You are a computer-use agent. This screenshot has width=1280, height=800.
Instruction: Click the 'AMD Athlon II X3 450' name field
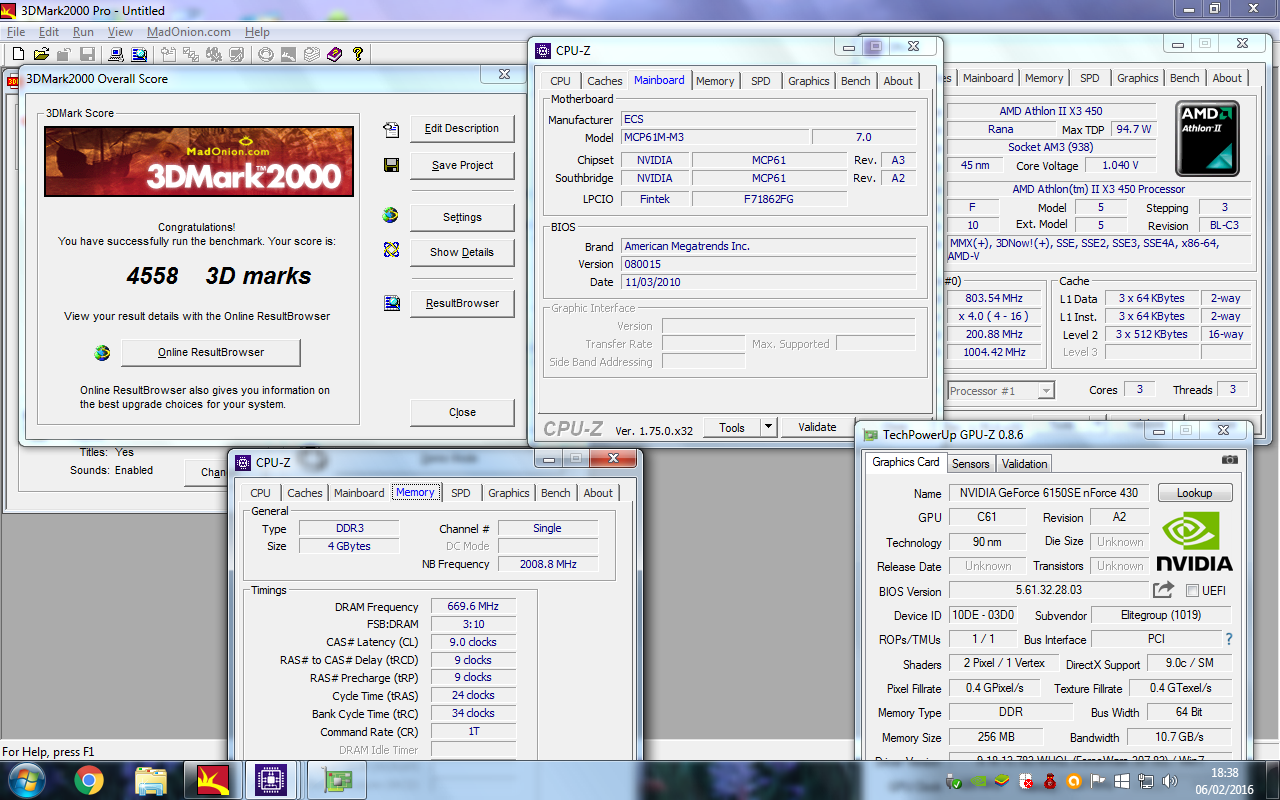1051,111
